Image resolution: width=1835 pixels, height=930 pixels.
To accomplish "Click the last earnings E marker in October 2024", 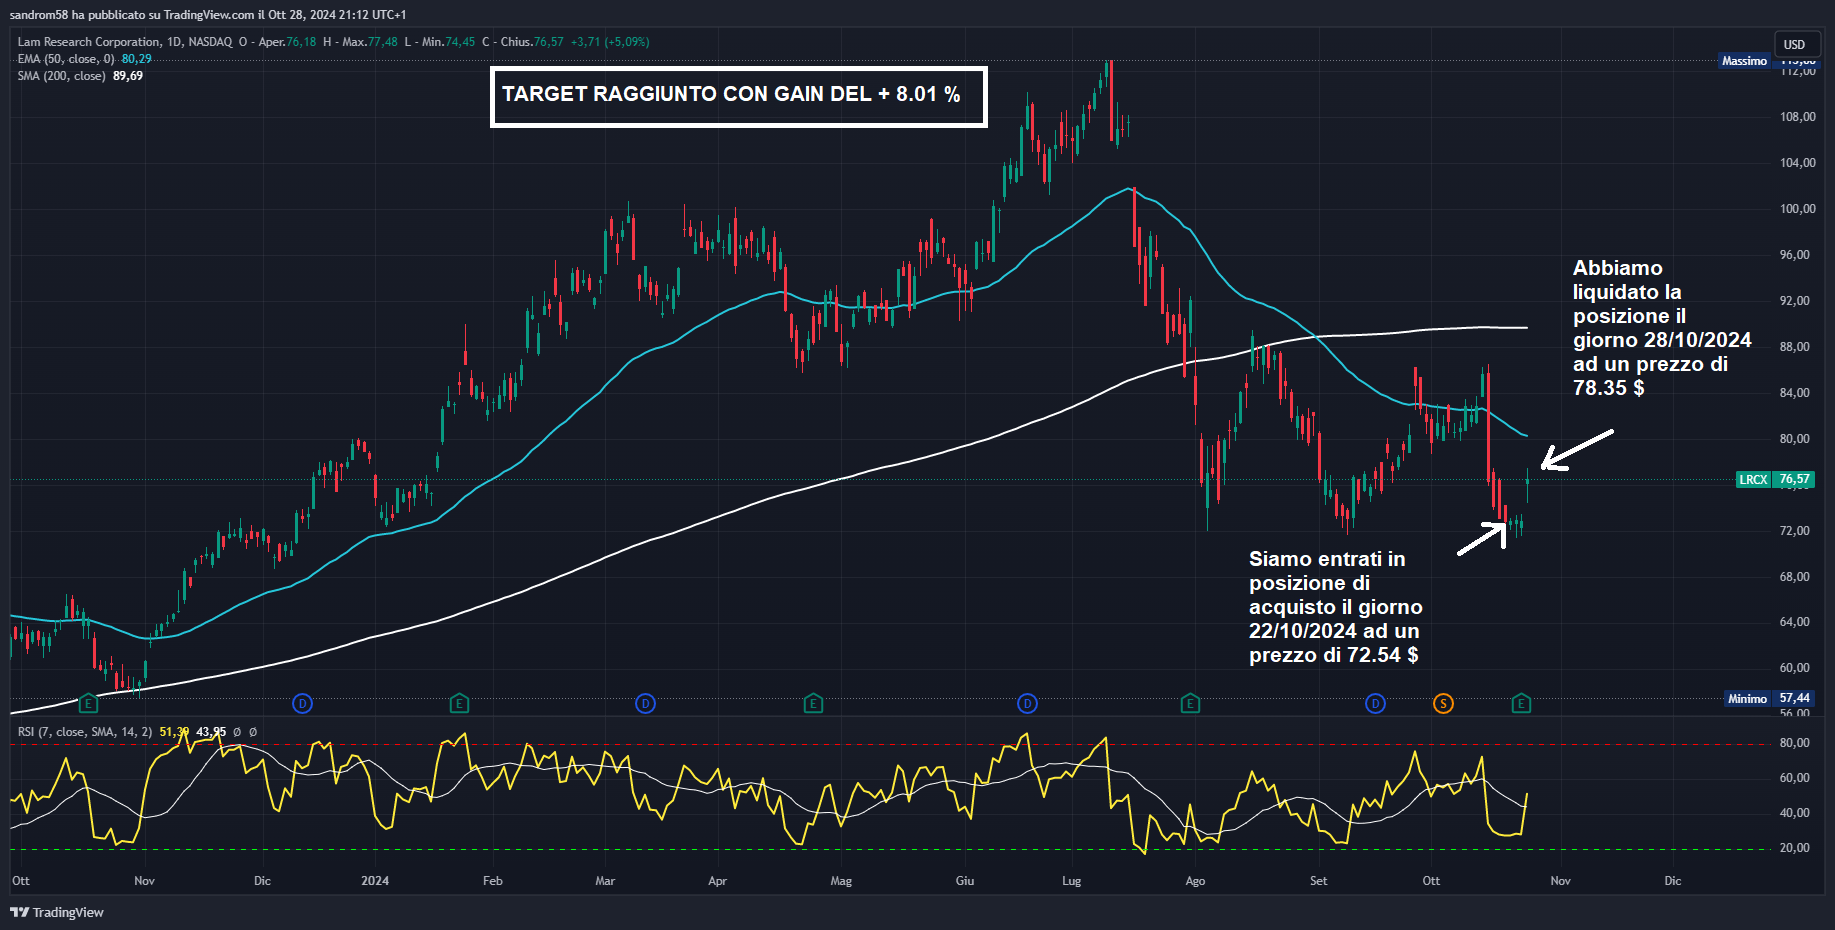I will click(x=1521, y=704).
